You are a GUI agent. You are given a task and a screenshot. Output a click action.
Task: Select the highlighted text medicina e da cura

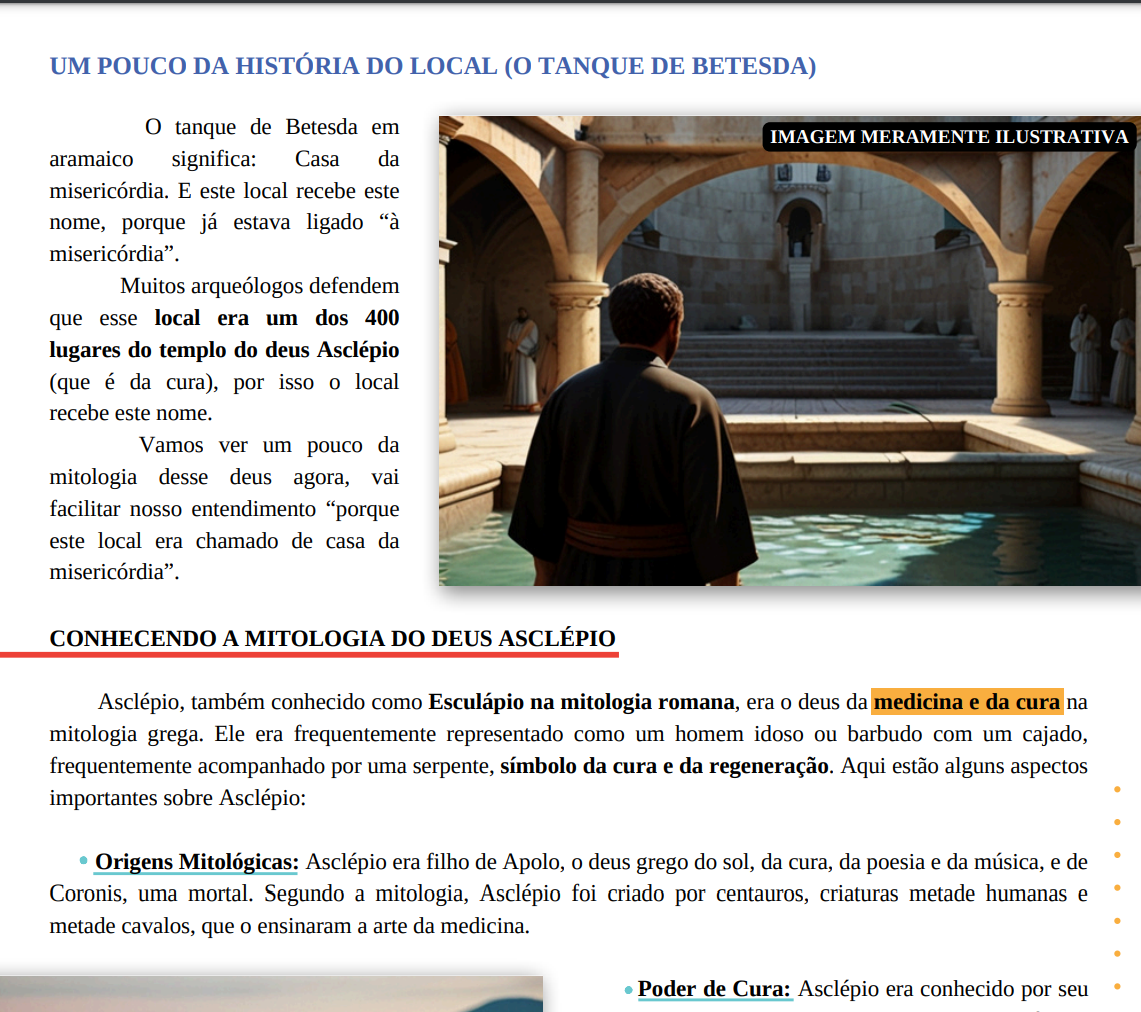point(966,702)
